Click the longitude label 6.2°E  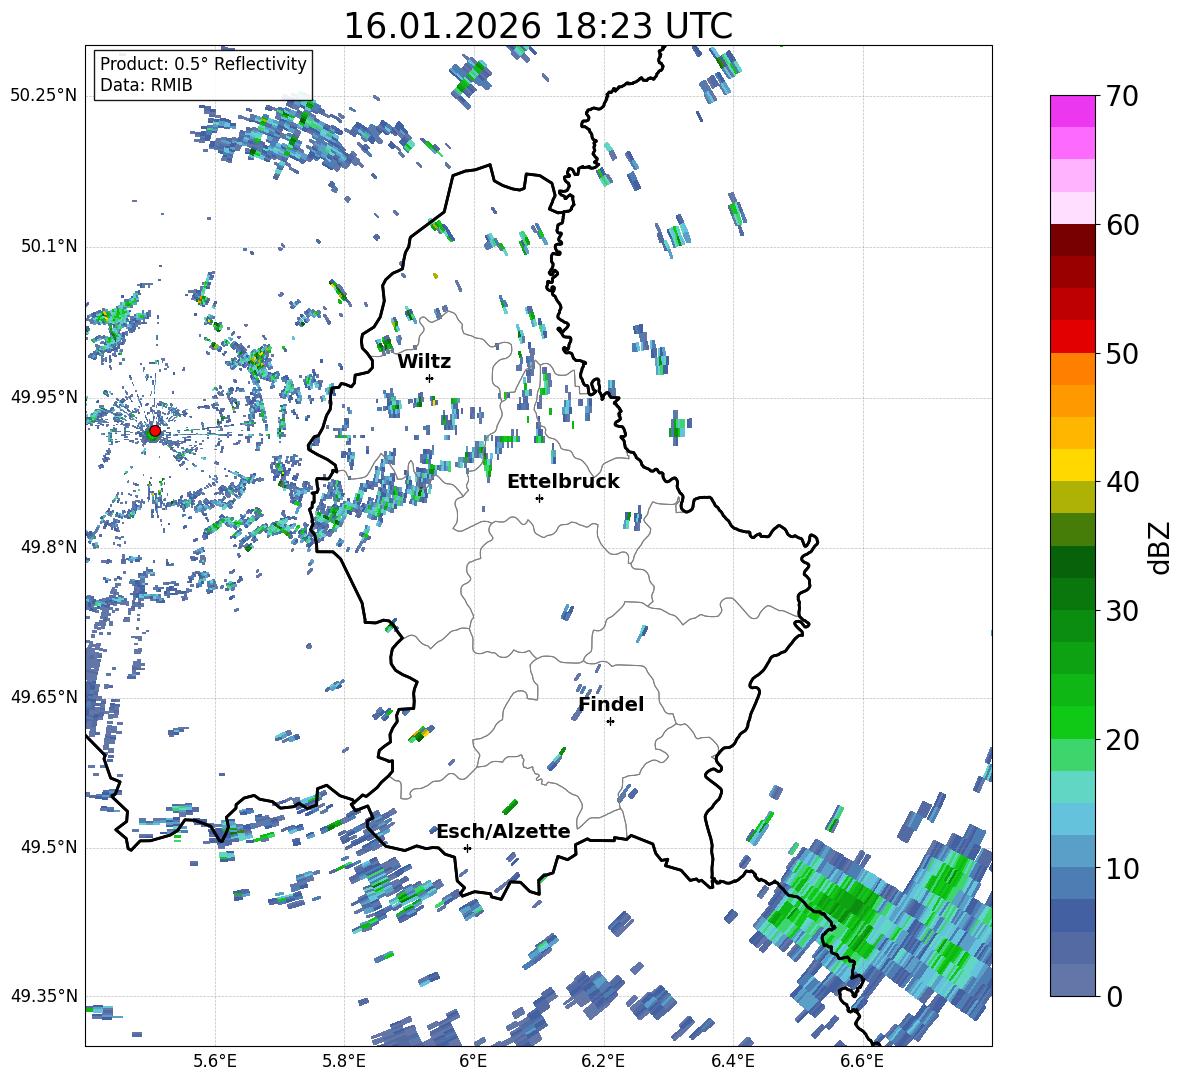tap(603, 1061)
